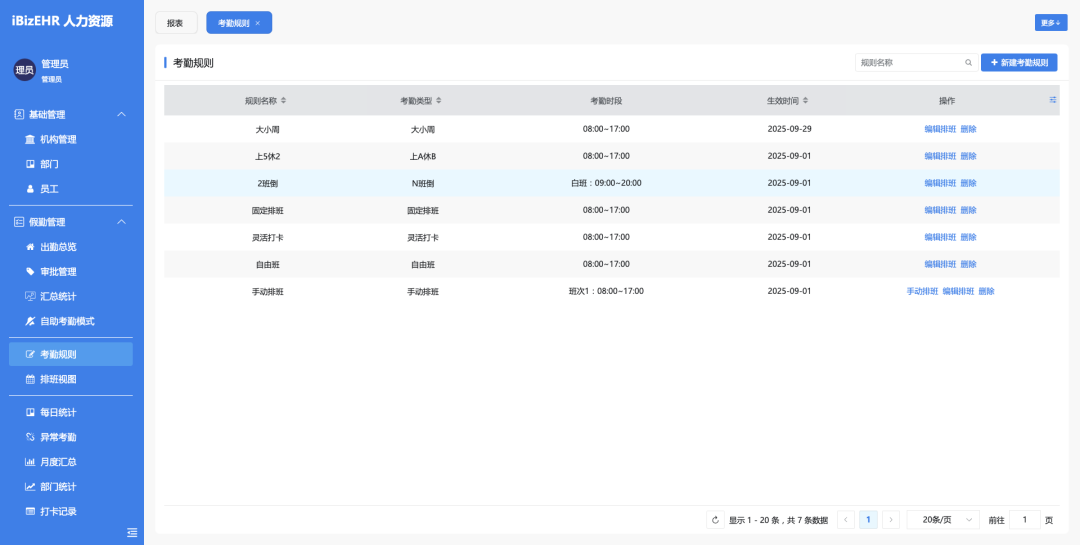Screen dimensions: 1080x545
Task: Click the search magnifier icon in 规则名称 field
Action: pos(968,63)
